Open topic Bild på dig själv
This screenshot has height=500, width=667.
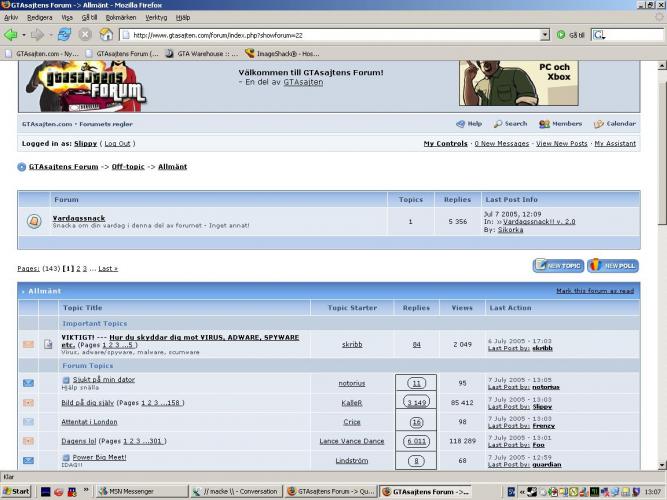coord(88,403)
